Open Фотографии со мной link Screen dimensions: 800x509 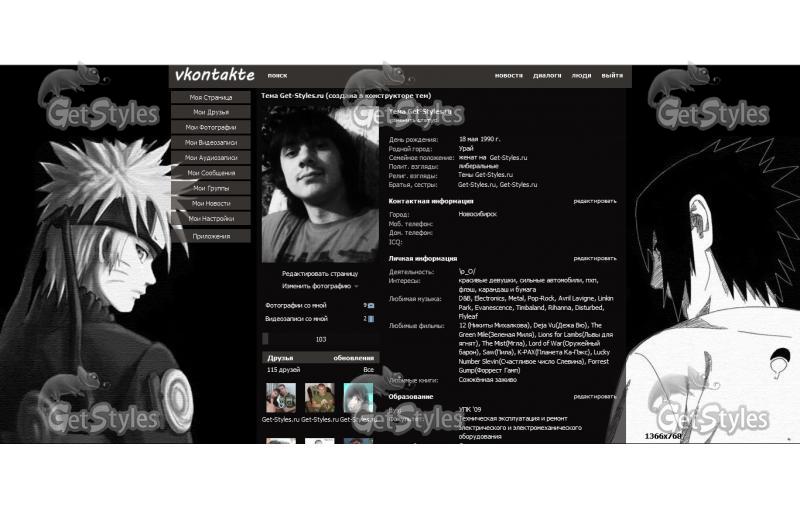click(295, 306)
